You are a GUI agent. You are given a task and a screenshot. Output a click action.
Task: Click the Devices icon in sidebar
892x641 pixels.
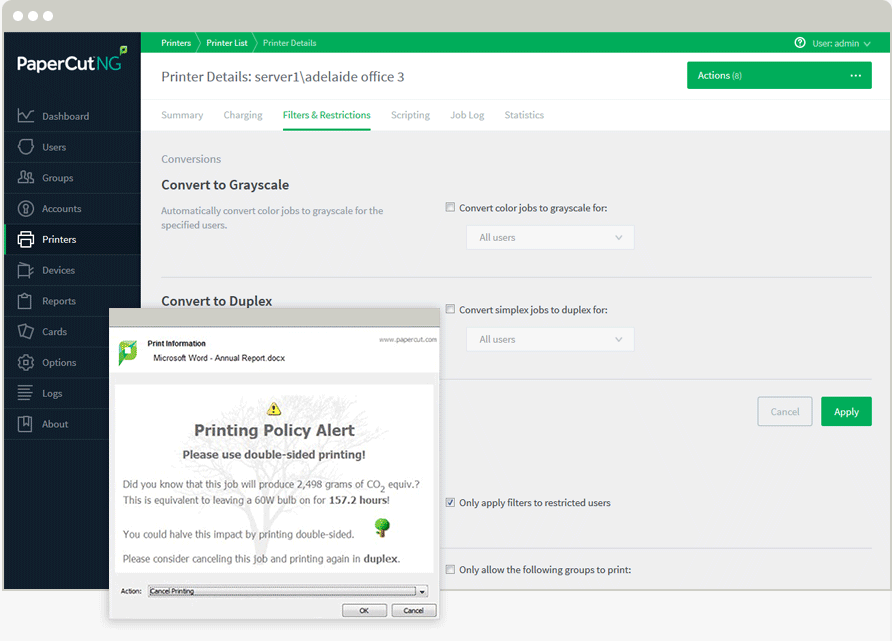[26, 270]
